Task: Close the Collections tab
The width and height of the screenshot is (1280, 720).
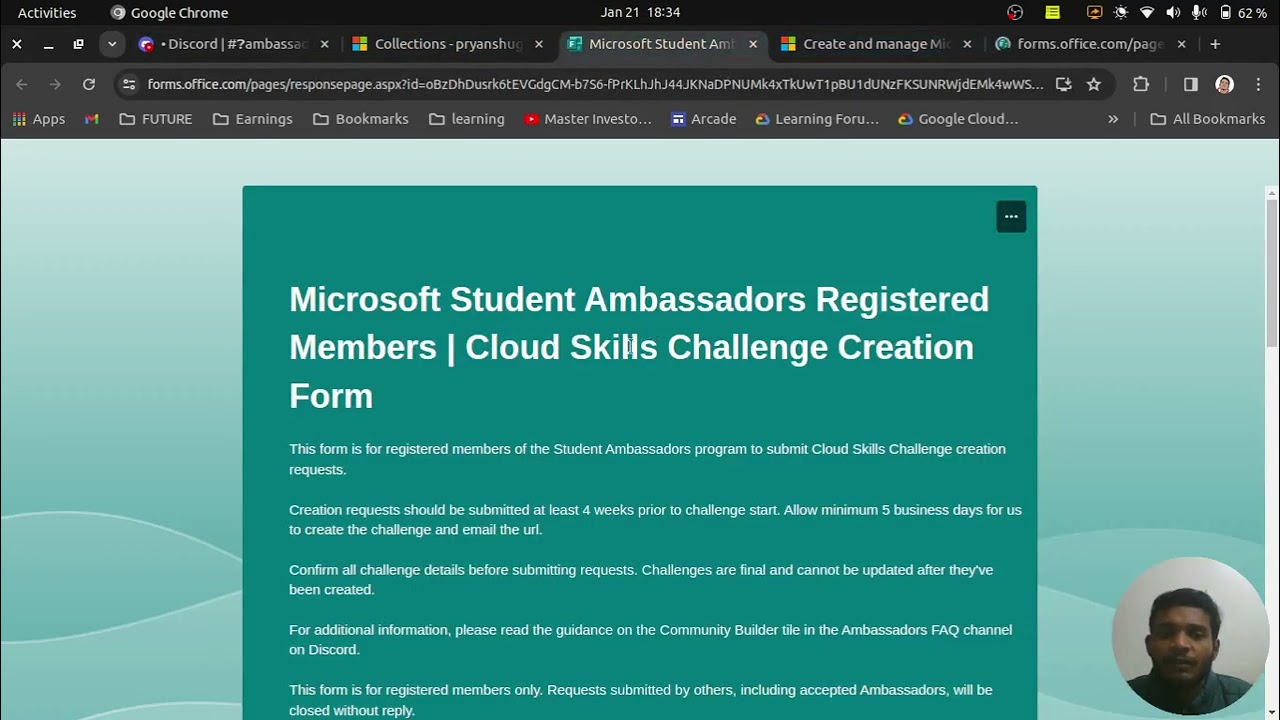Action: tap(539, 44)
